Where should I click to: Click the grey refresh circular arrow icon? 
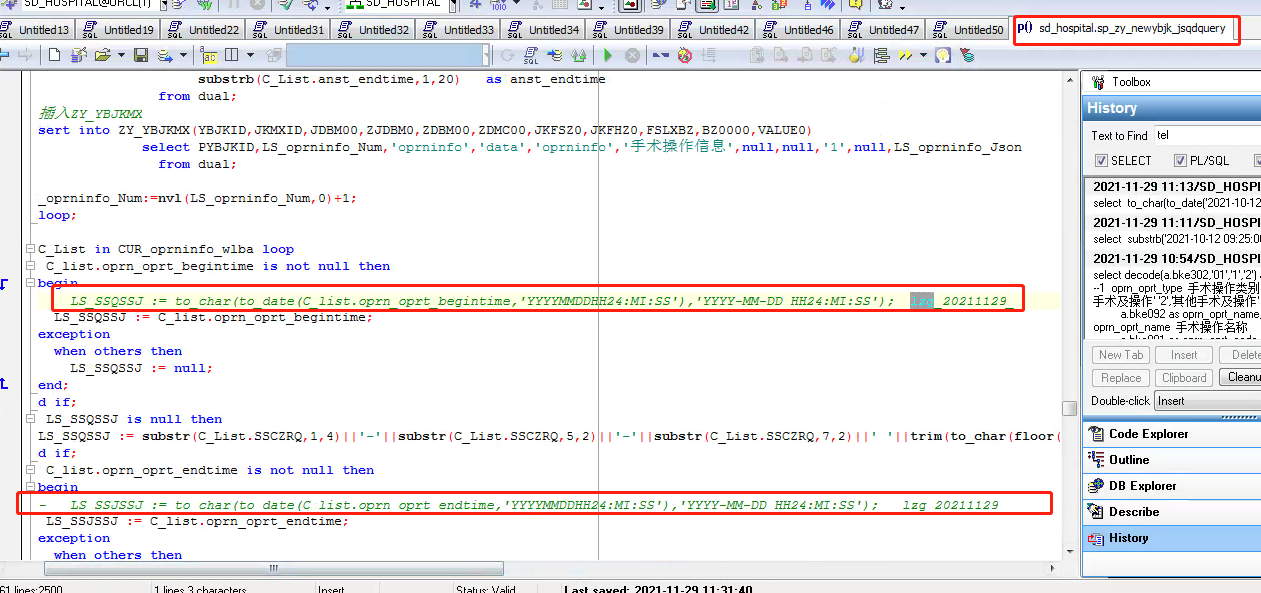coord(507,55)
